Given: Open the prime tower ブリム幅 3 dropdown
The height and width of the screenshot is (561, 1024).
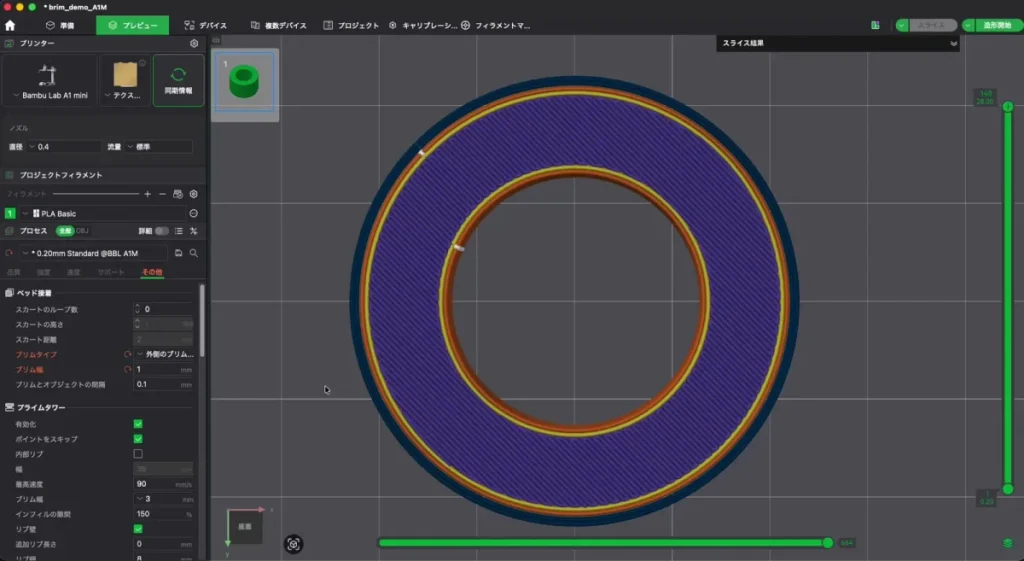Looking at the screenshot, I should pyautogui.click(x=165, y=499).
